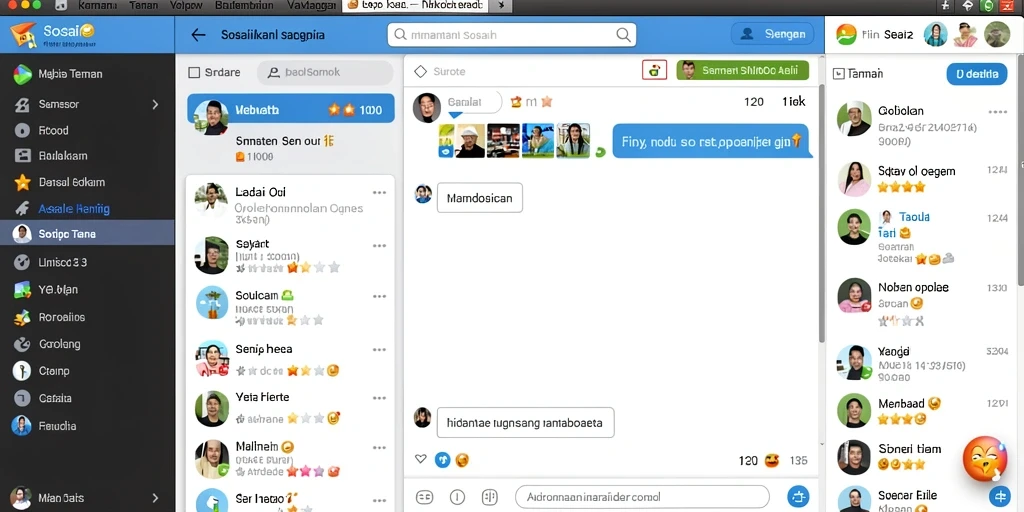Image resolution: width=1024 pixels, height=512 pixels.
Task: Click the message input field at bottom
Action: pos(643,497)
